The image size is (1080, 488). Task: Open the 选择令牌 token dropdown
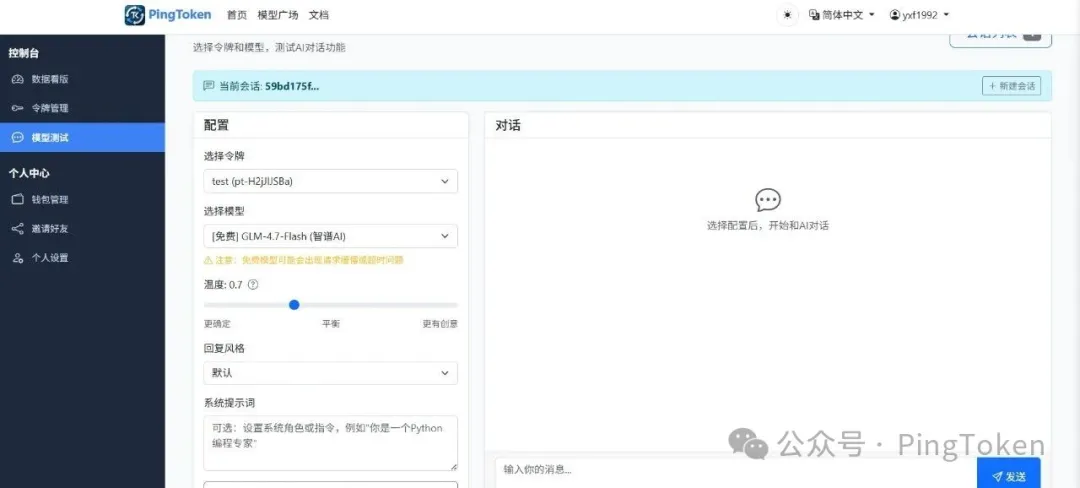tap(331, 181)
